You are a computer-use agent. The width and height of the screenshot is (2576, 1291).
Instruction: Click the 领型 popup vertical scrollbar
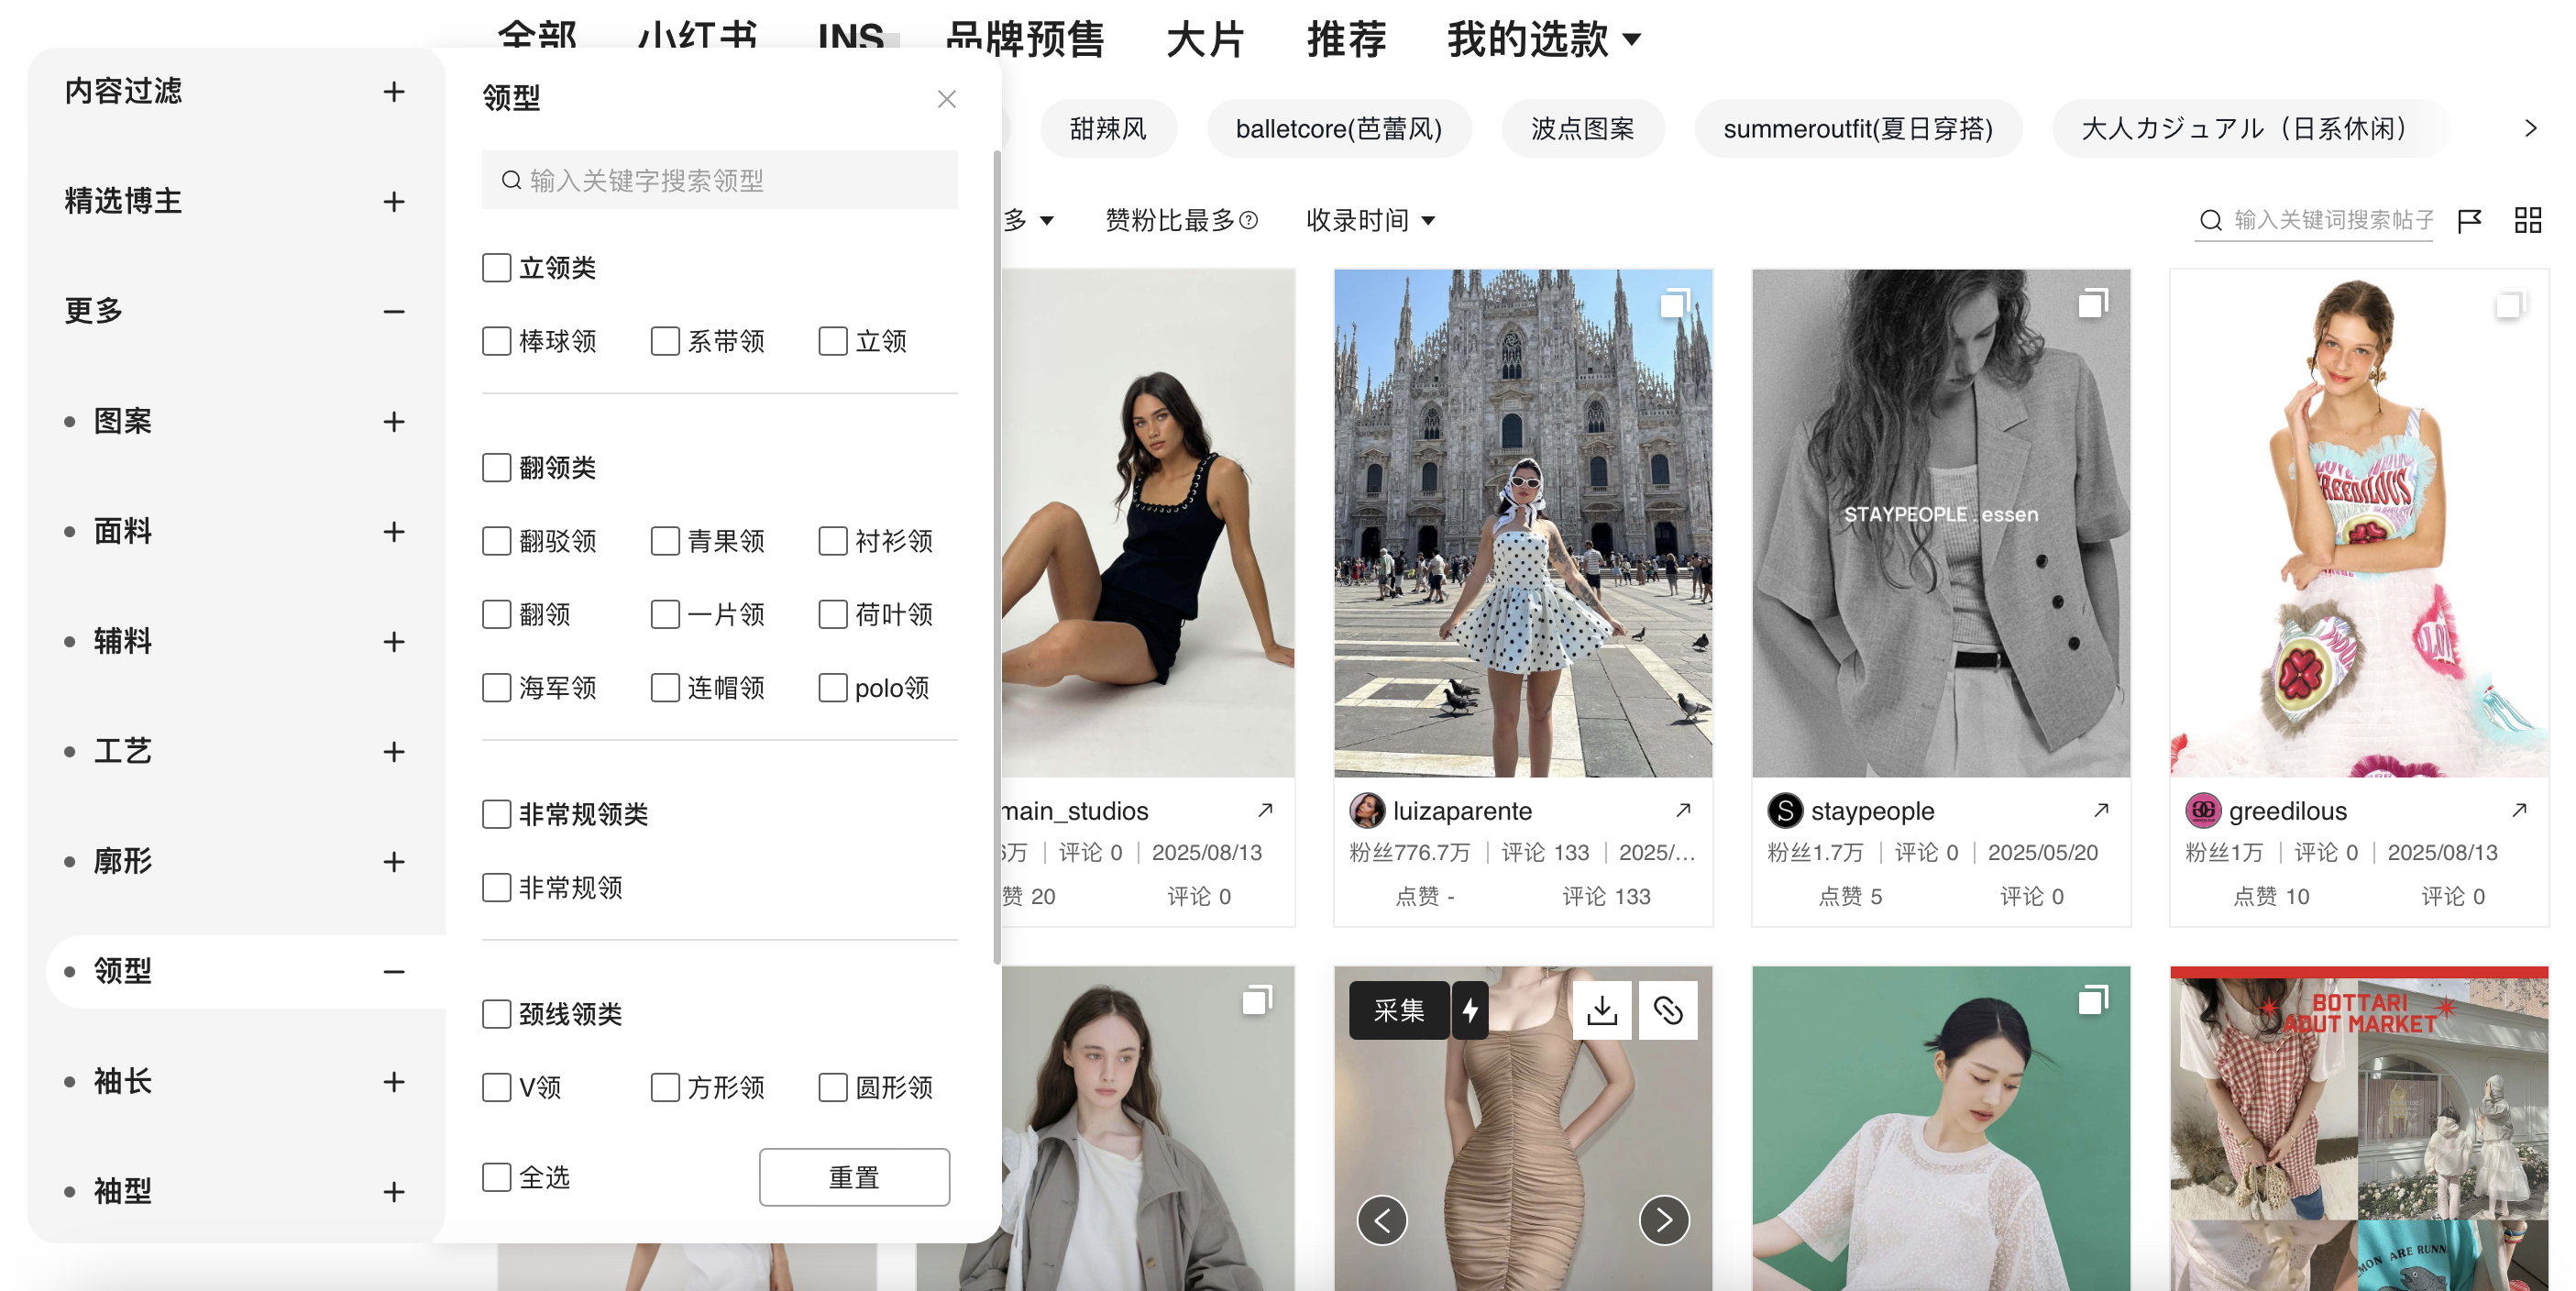tap(997, 558)
